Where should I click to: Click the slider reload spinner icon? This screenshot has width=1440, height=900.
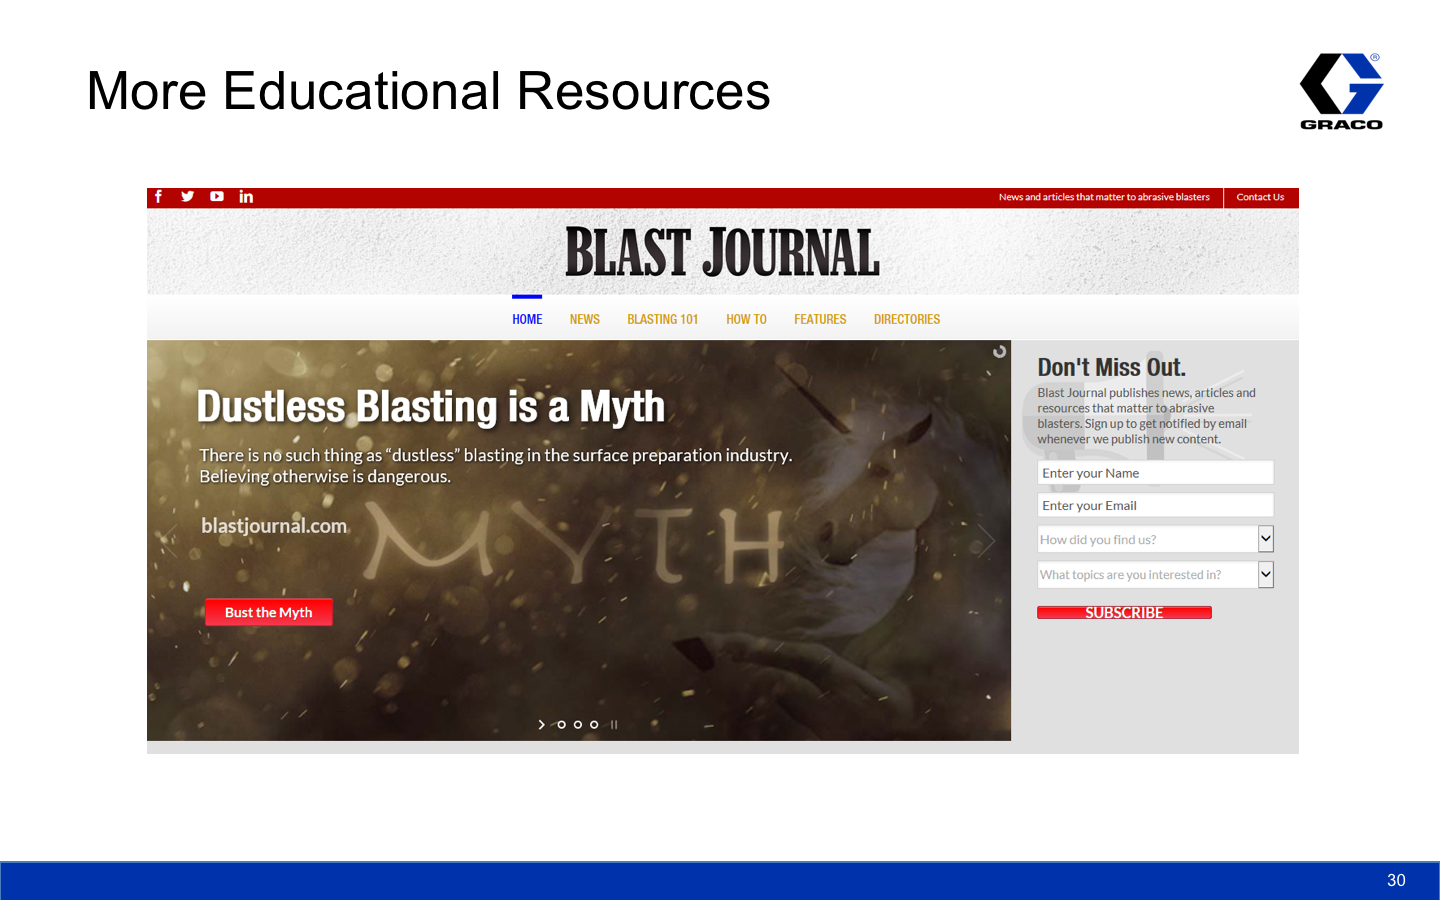pos(999,352)
